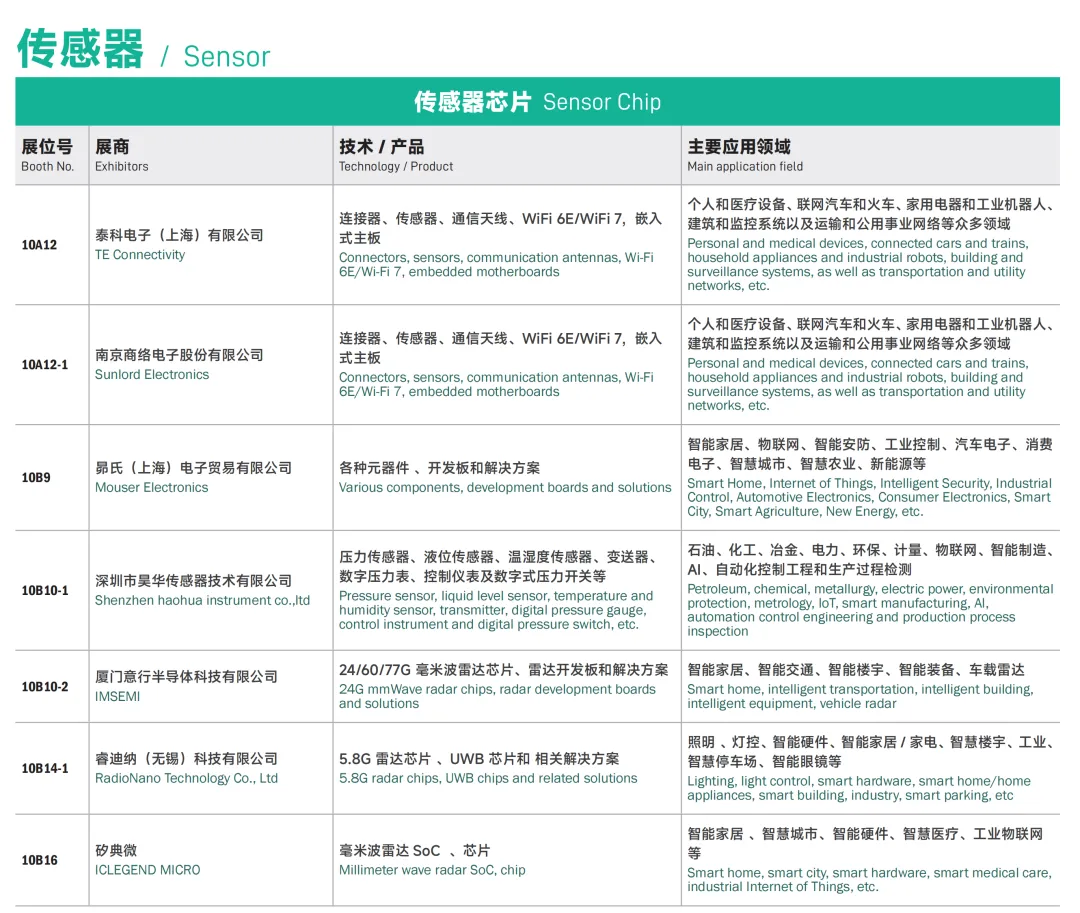The width and height of the screenshot is (1080, 913).
Task: Click exhibitor 深圳市昊华传感器技术有限公司
Action: (194, 581)
